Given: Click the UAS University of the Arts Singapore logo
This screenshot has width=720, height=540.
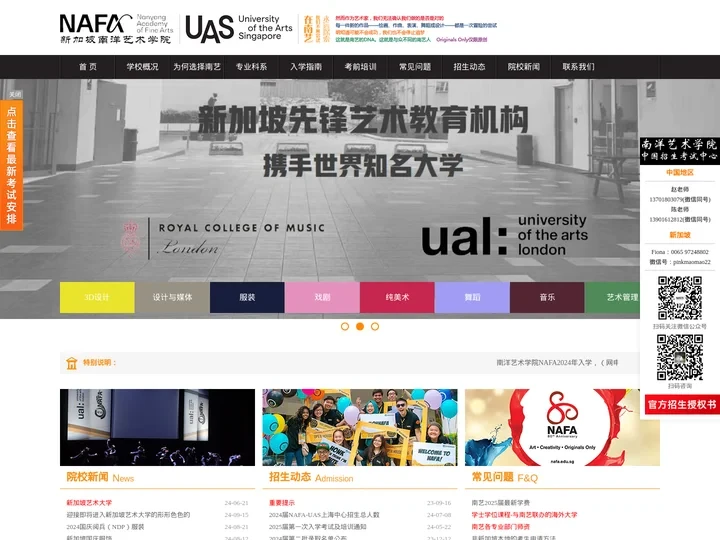Looking at the screenshot, I should pyautogui.click(x=239, y=28).
